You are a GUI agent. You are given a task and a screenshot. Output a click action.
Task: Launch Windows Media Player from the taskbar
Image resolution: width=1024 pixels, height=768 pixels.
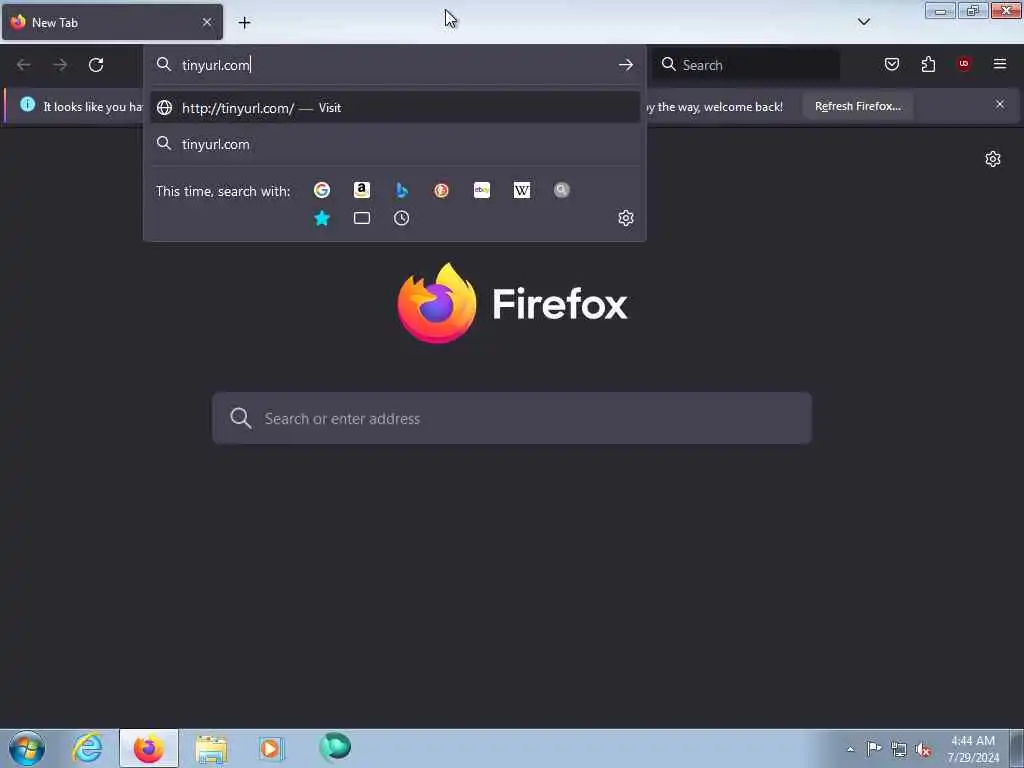click(270, 748)
